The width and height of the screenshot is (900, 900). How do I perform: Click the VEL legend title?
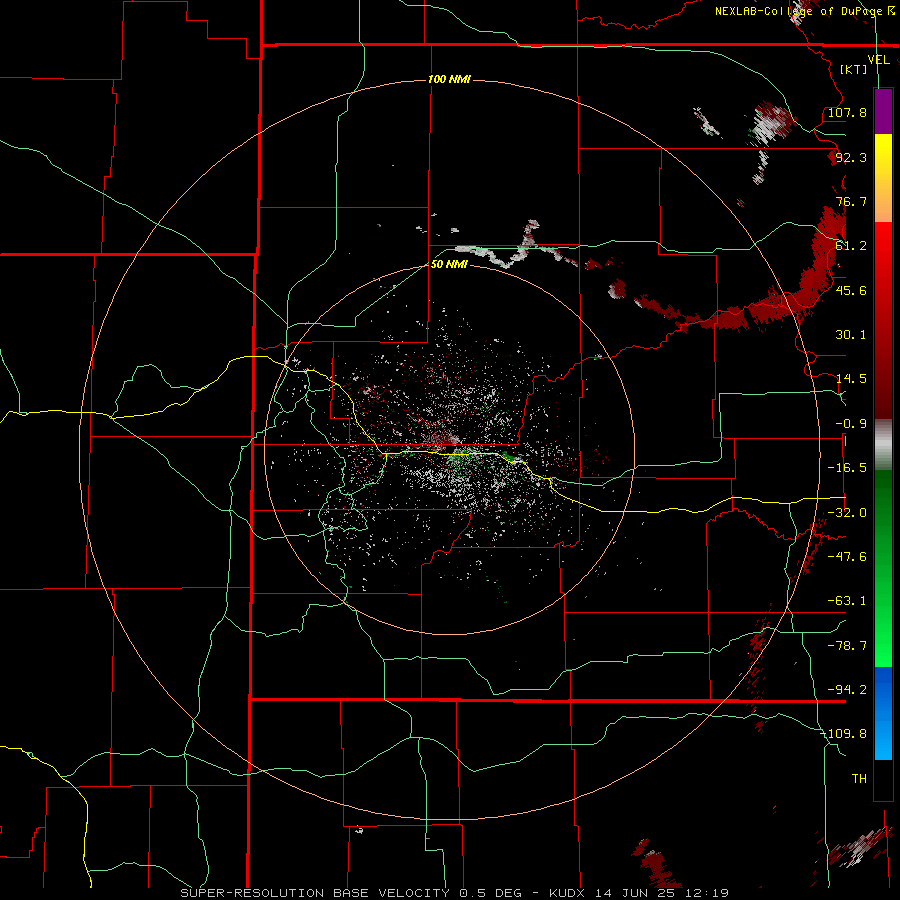click(x=878, y=60)
